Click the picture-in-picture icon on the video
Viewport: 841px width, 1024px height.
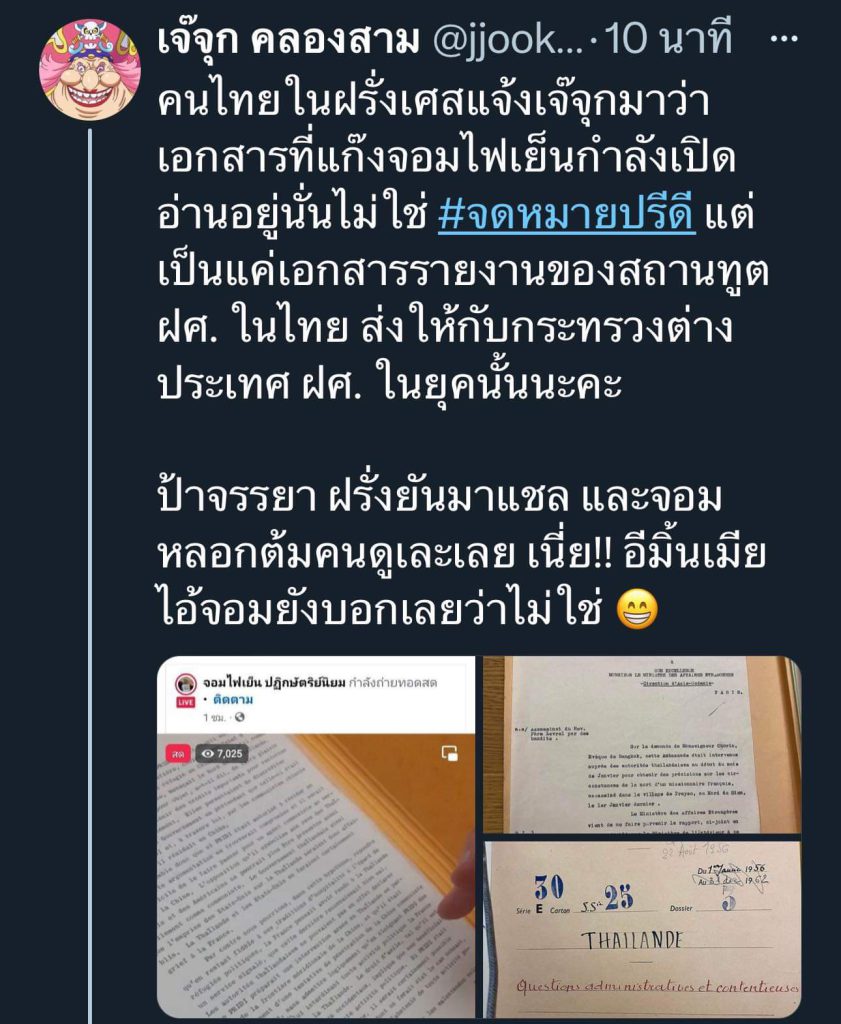coord(450,753)
